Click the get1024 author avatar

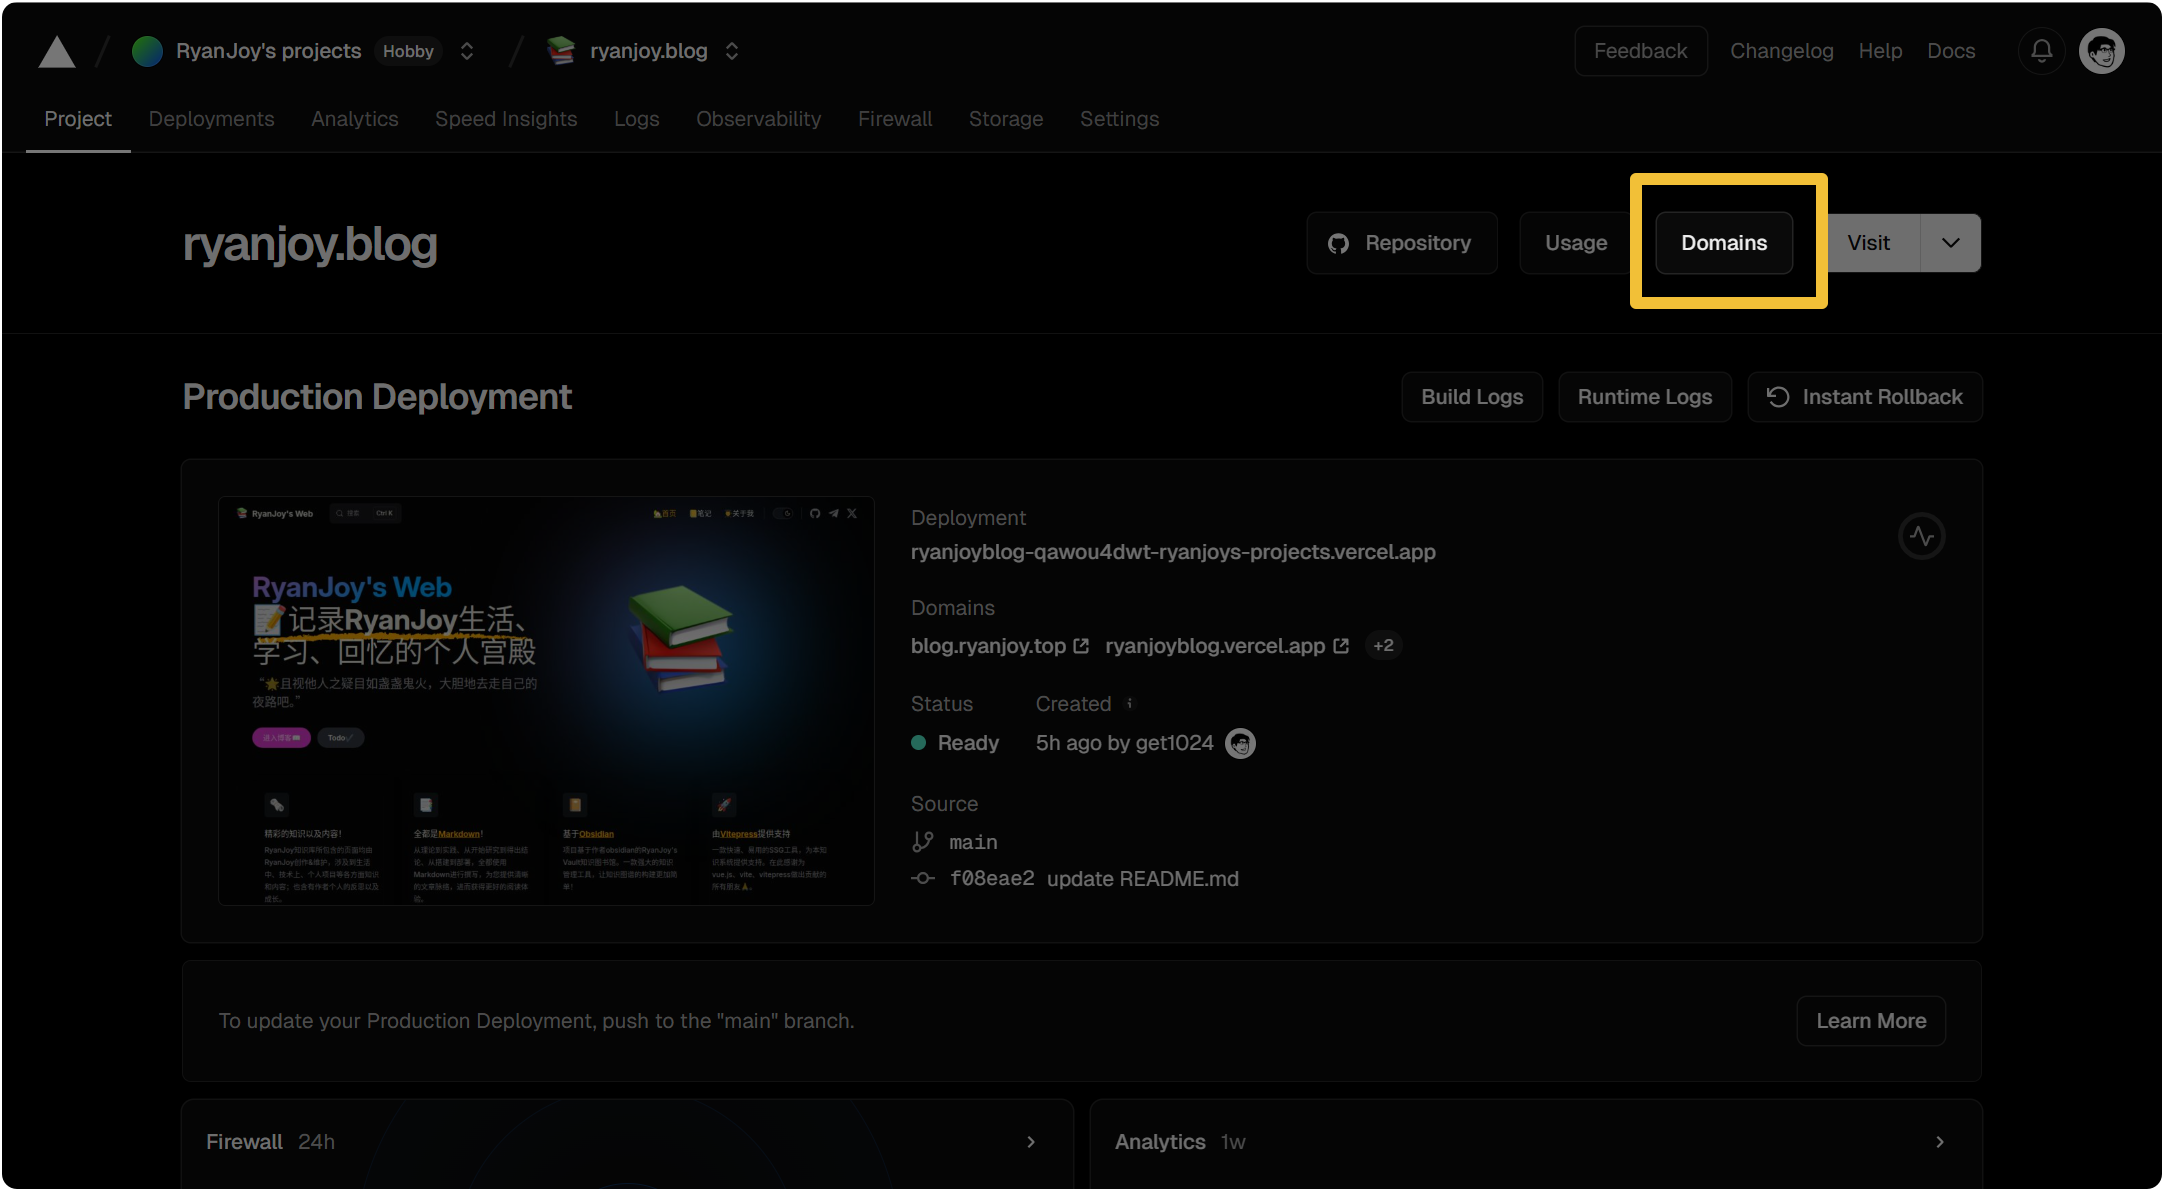pos(1240,743)
